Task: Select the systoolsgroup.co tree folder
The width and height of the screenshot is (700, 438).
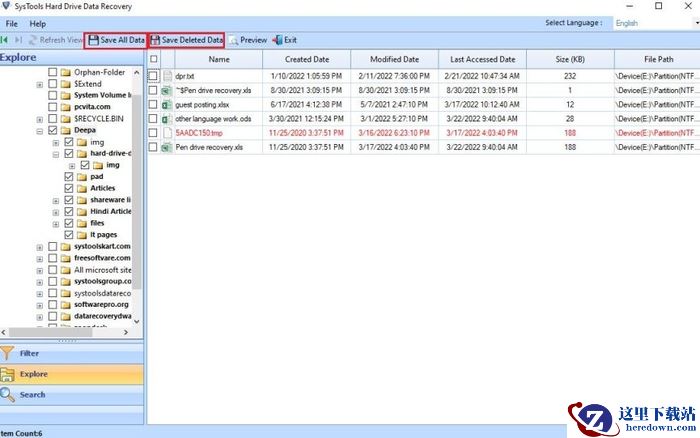Action: [103, 281]
